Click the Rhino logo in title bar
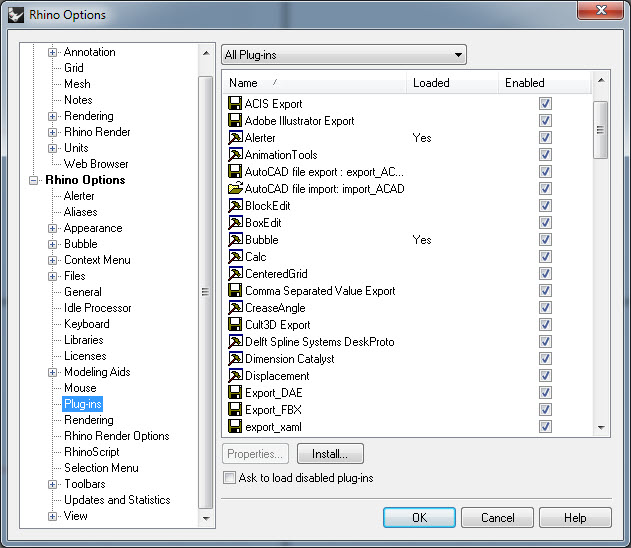This screenshot has height=548, width=631. tap(16, 15)
